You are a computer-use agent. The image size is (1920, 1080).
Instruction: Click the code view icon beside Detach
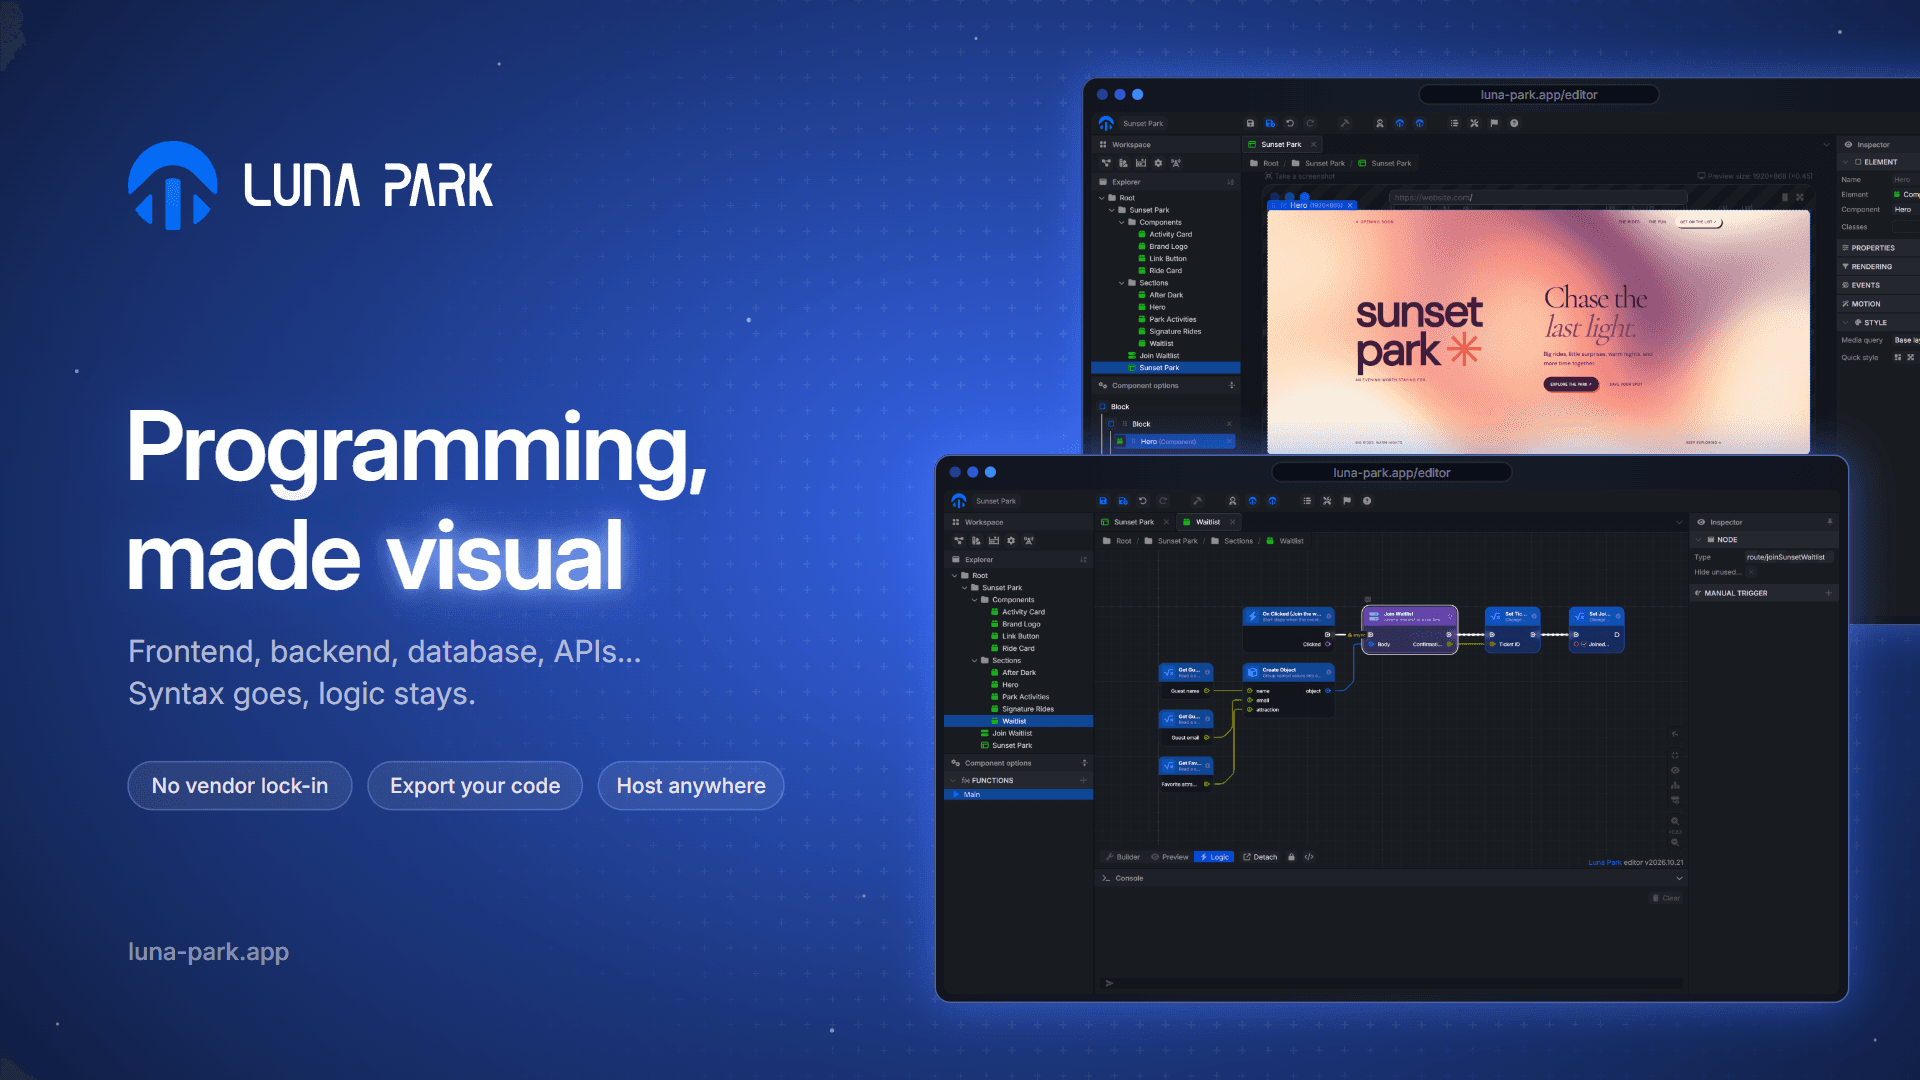point(1309,857)
